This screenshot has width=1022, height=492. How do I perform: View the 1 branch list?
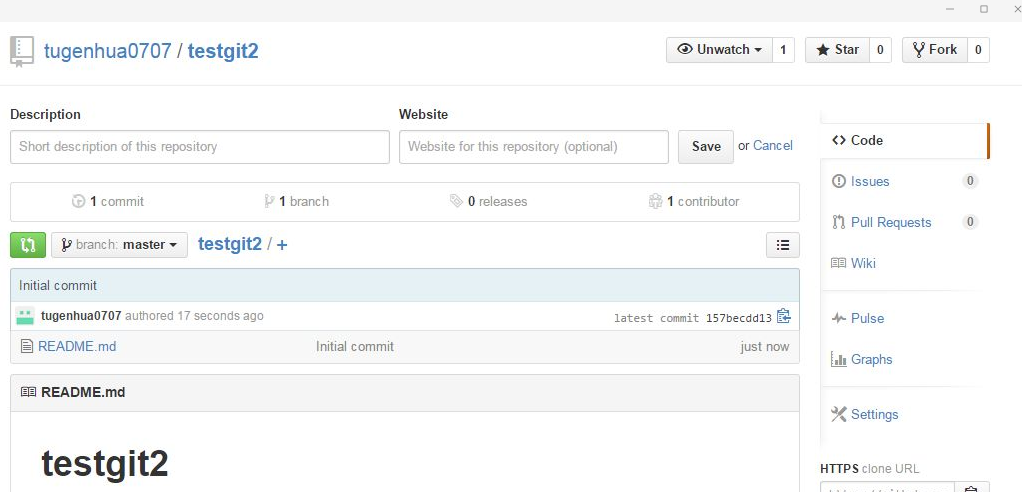coord(296,202)
